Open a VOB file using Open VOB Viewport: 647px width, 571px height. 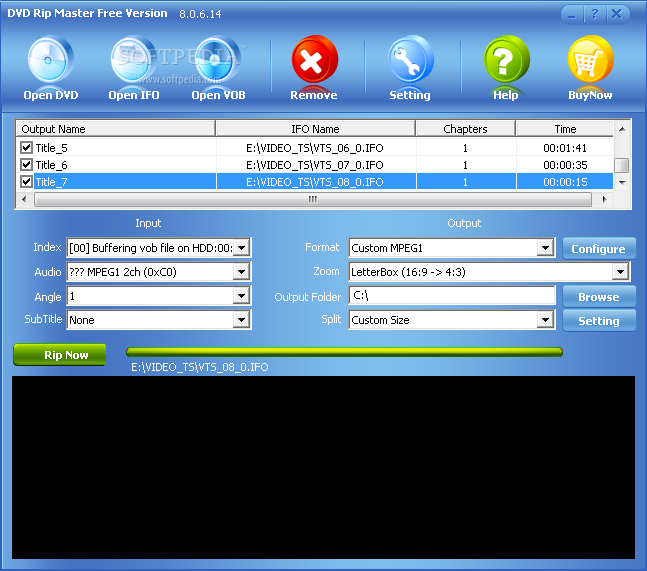coord(218,60)
